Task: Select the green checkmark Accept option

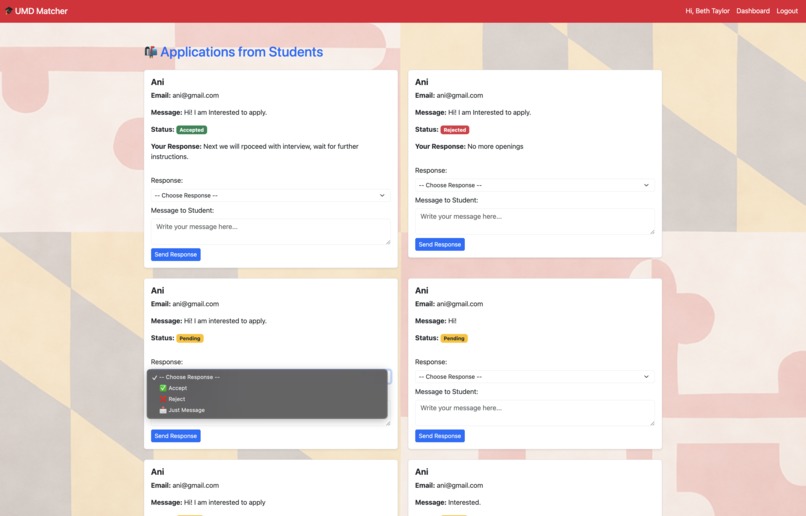Action: click(173, 388)
